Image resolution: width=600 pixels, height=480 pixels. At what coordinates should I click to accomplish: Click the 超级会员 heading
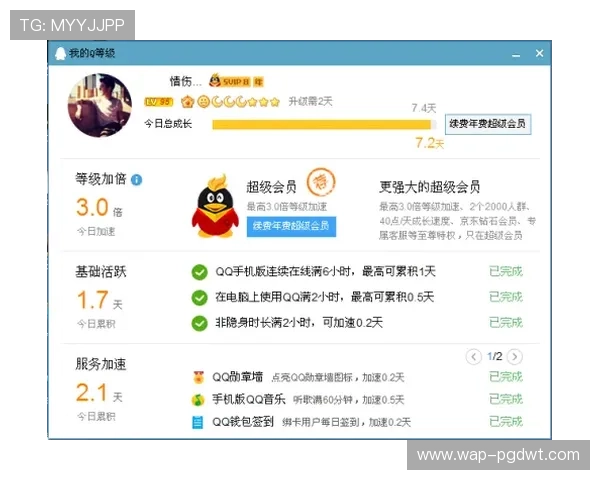click(x=271, y=187)
